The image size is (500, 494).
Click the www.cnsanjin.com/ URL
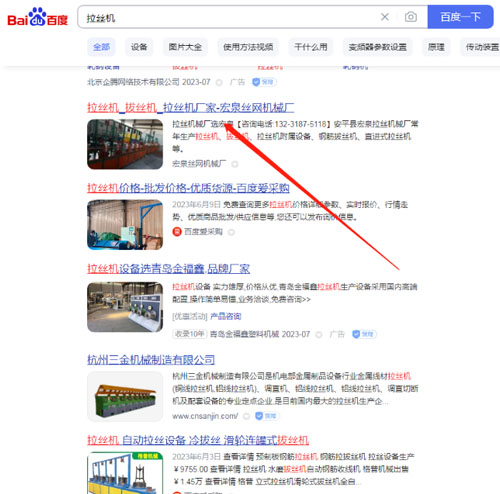point(205,416)
